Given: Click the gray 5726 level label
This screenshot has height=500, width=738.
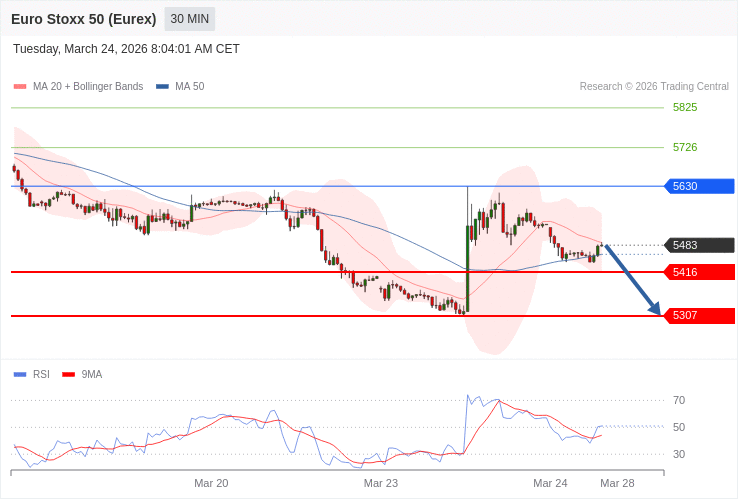Looking at the screenshot, I should 685,147.
